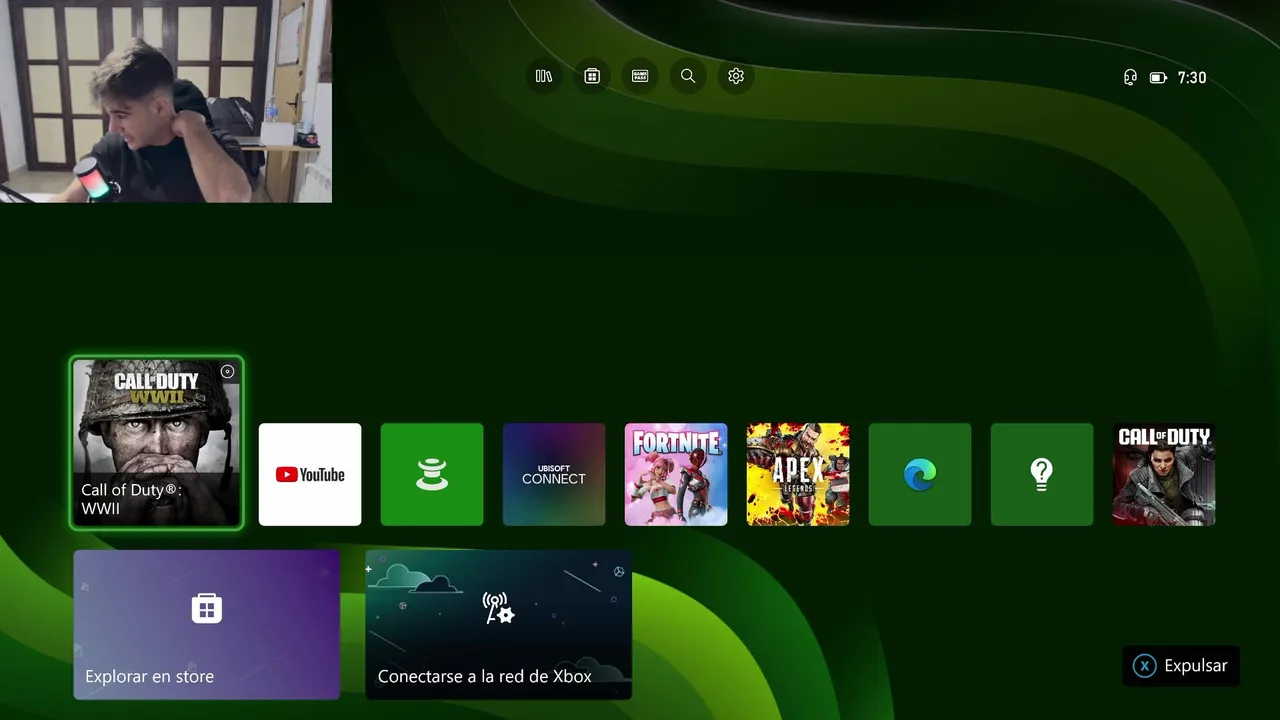This screenshot has width=1280, height=720.
Task: Open Conectarse a la red de Xbox card
Action: [x=499, y=624]
